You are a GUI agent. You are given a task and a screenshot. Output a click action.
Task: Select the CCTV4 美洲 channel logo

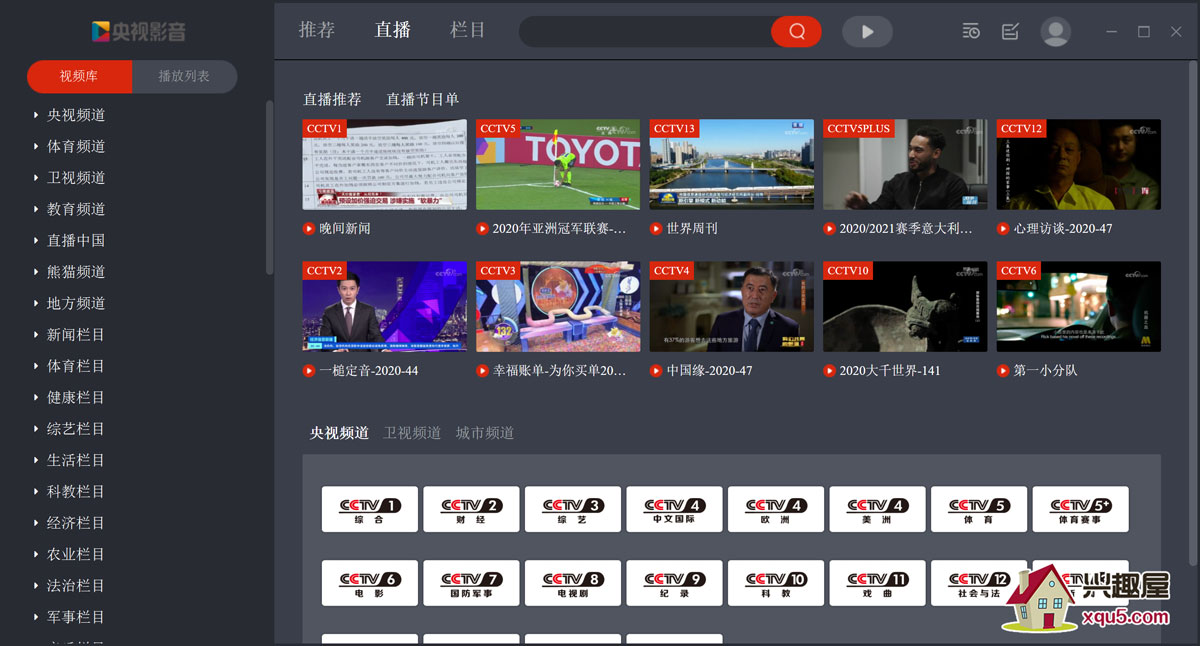pyautogui.click(x=877, y=509)
